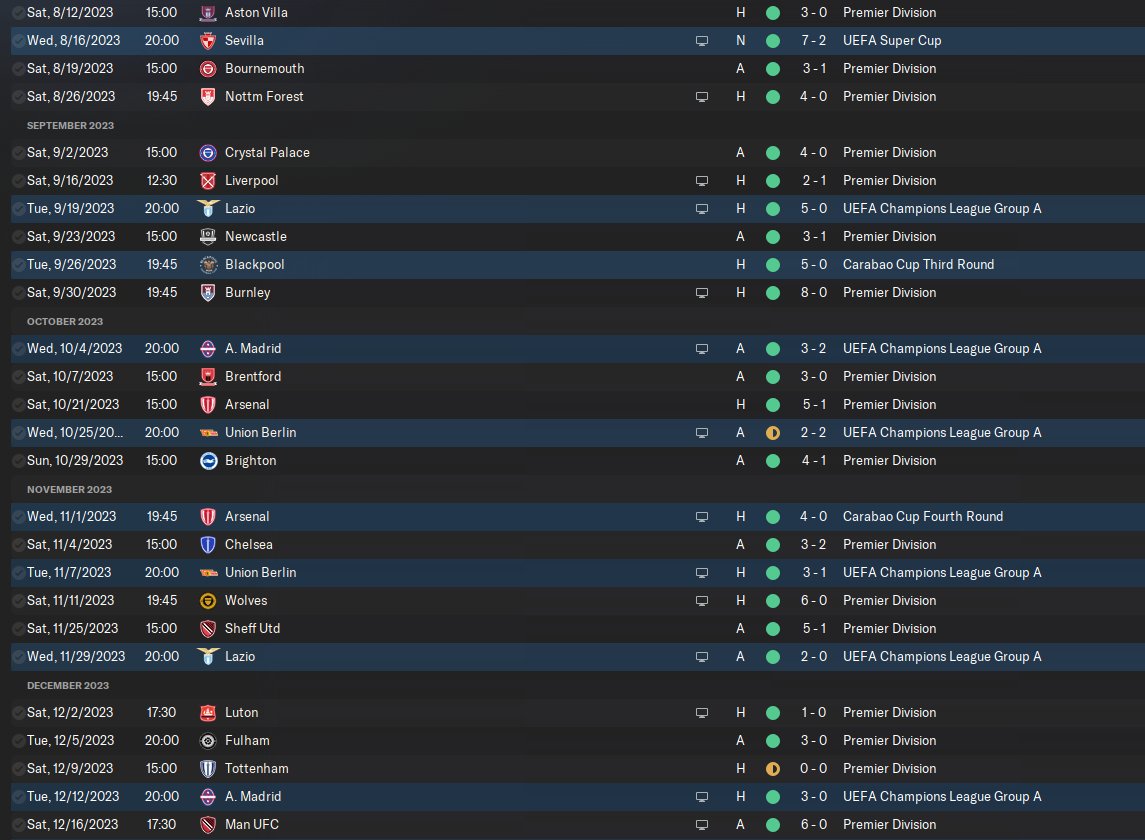Collapse the SEPTEMBER 2023 month header
This screenshot has height=840, width=1145.
[70, 126]
